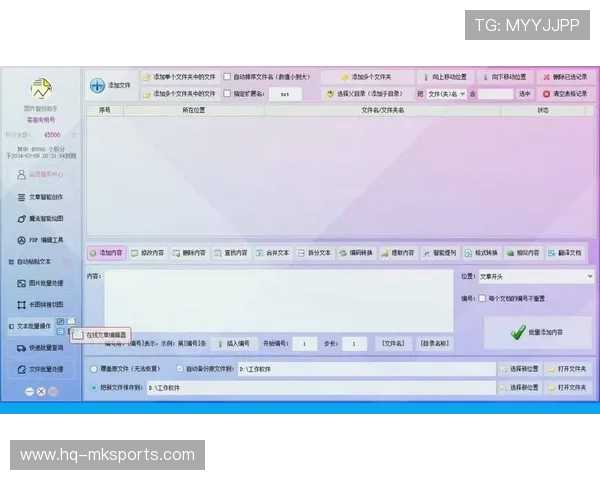Click 文件名/文件夹名 column header
600x480 pixels.
[x=382, y=110]
